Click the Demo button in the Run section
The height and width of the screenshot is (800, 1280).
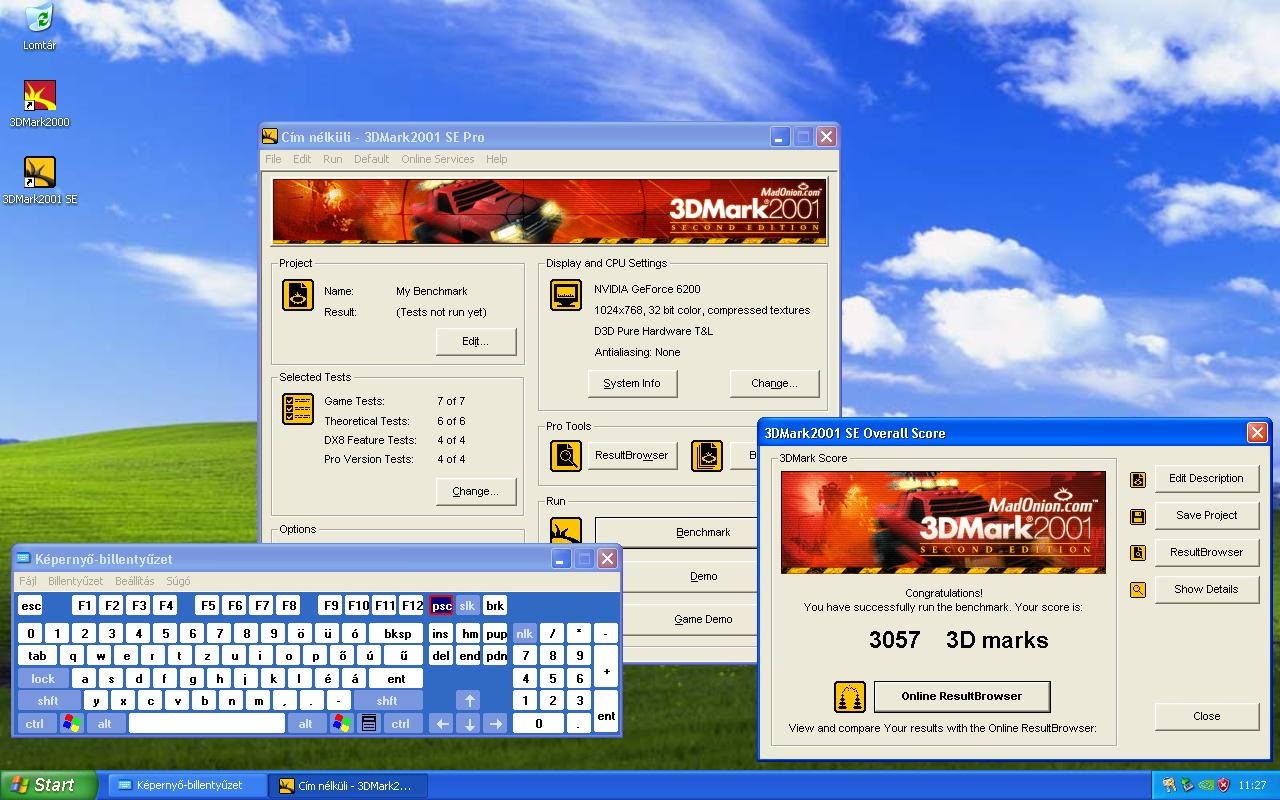coord(689,576)
